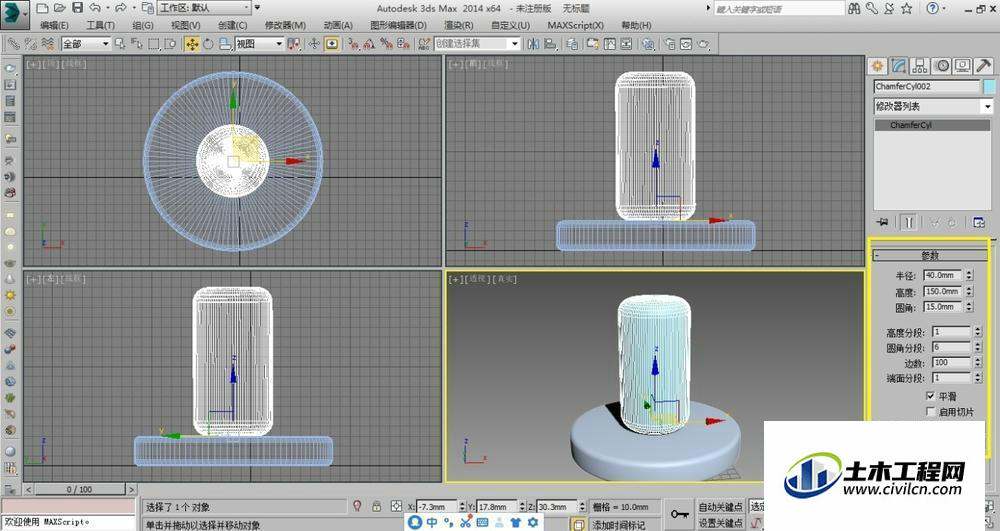Open the 全部 selection filter dropdown

coord(85,43)
